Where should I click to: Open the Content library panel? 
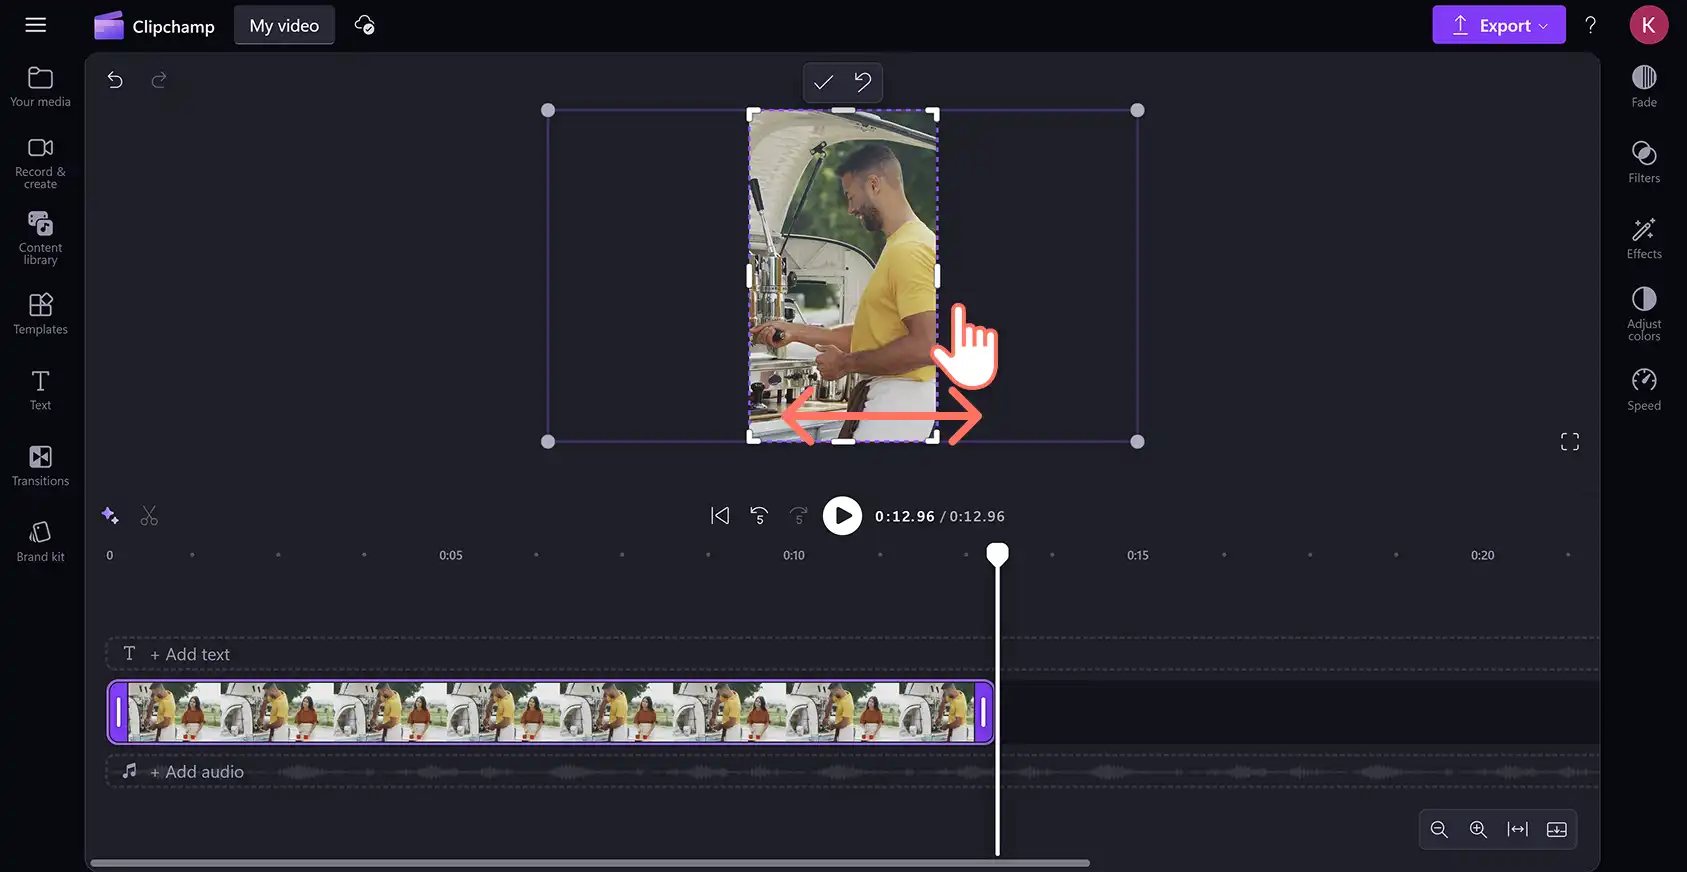40,238
